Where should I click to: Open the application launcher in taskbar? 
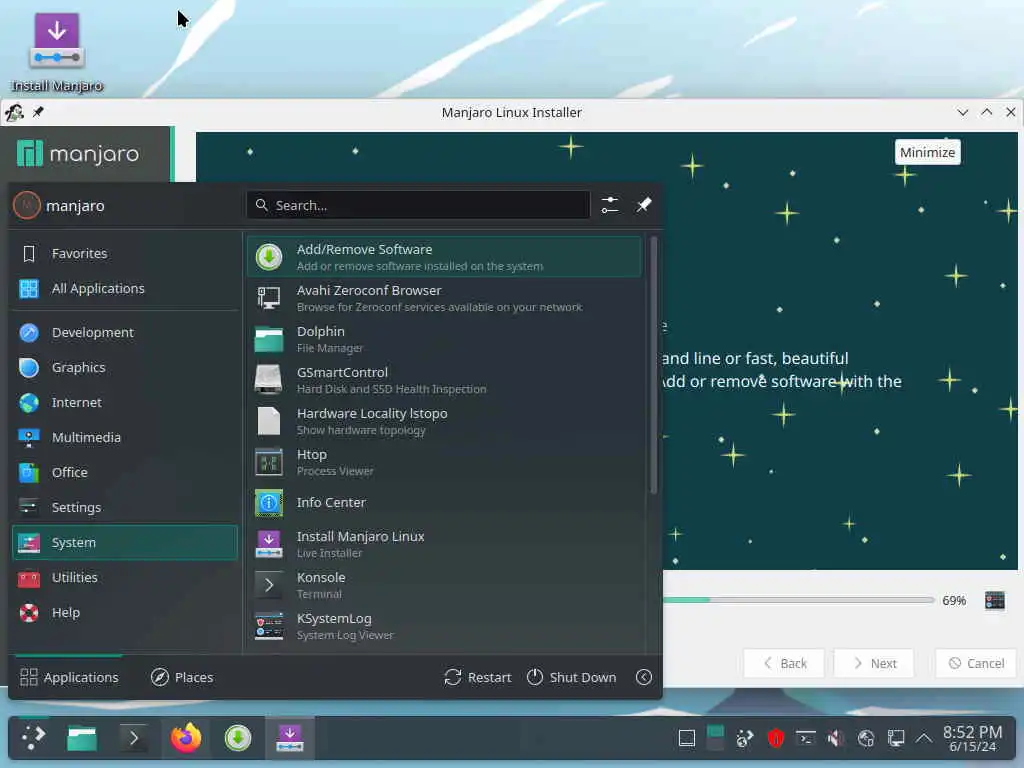(33, 738)
